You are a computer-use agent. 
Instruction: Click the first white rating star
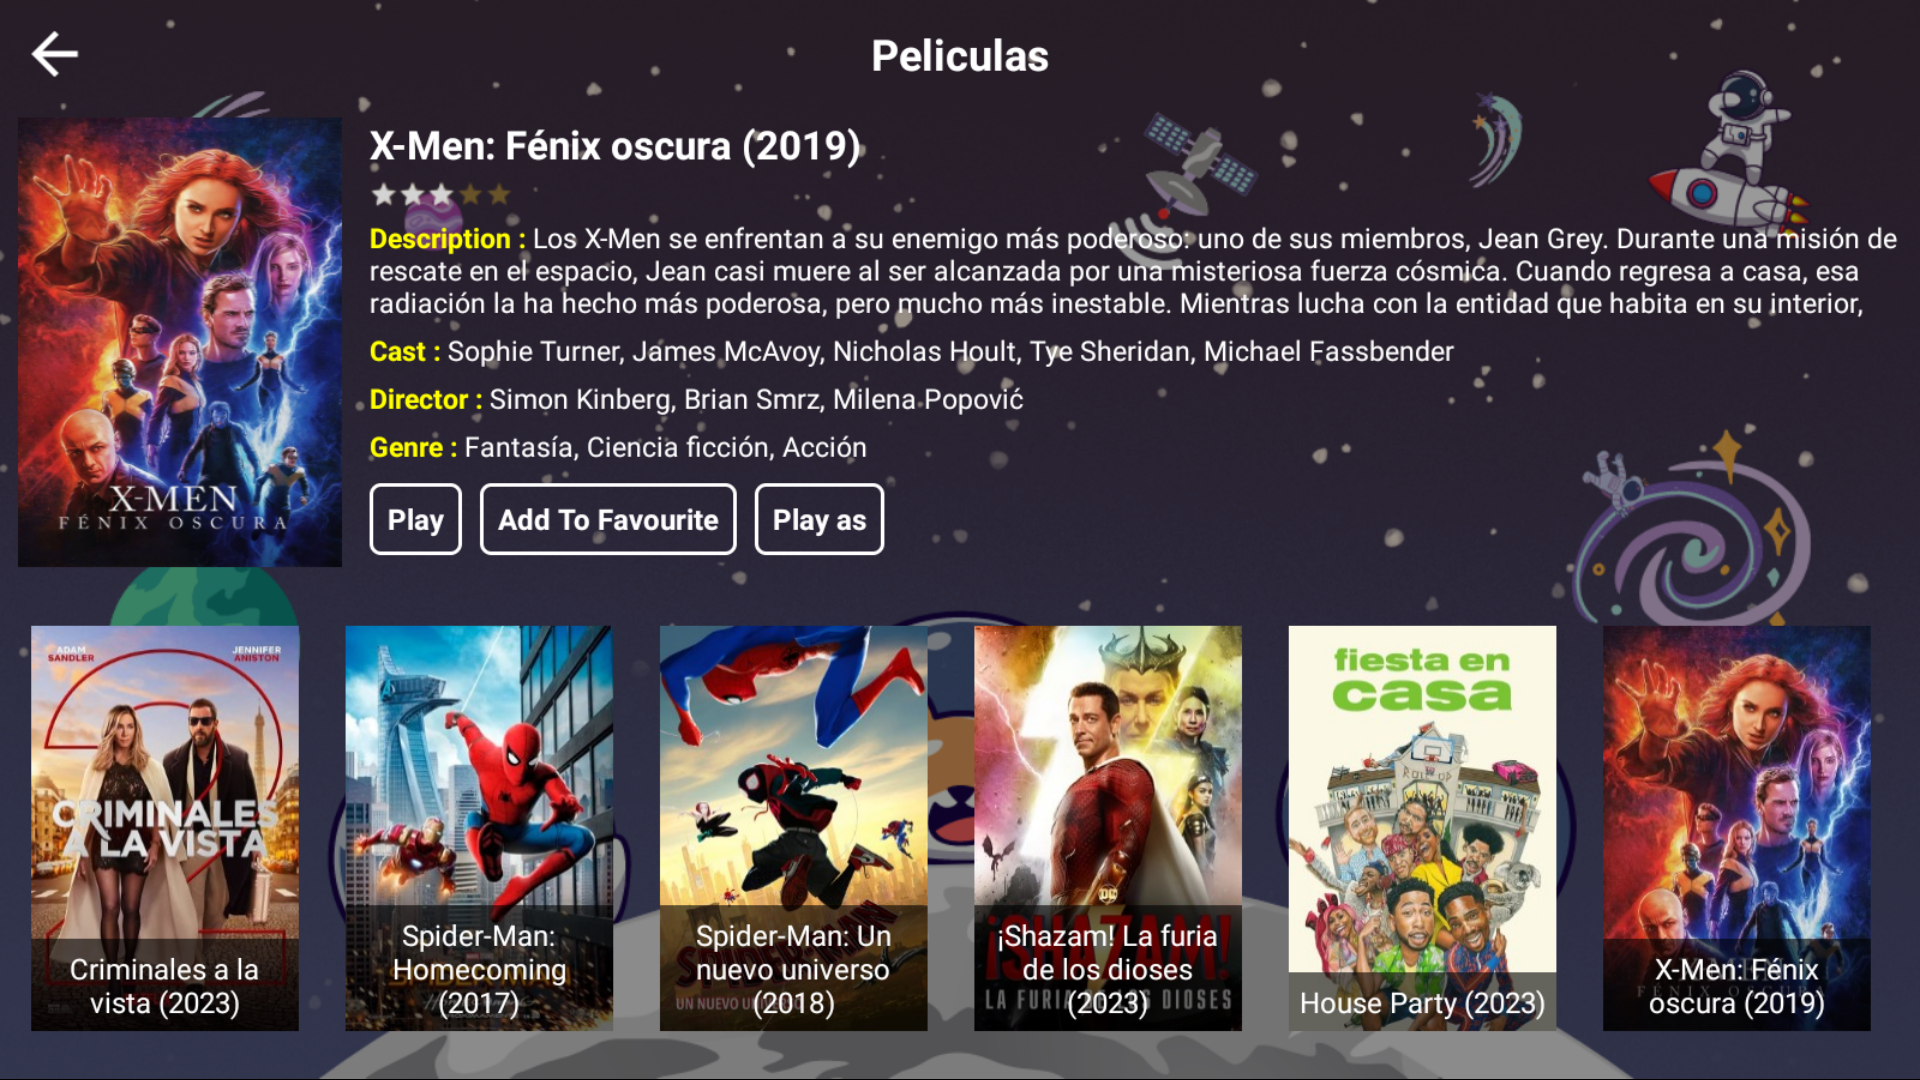point(383,194)
